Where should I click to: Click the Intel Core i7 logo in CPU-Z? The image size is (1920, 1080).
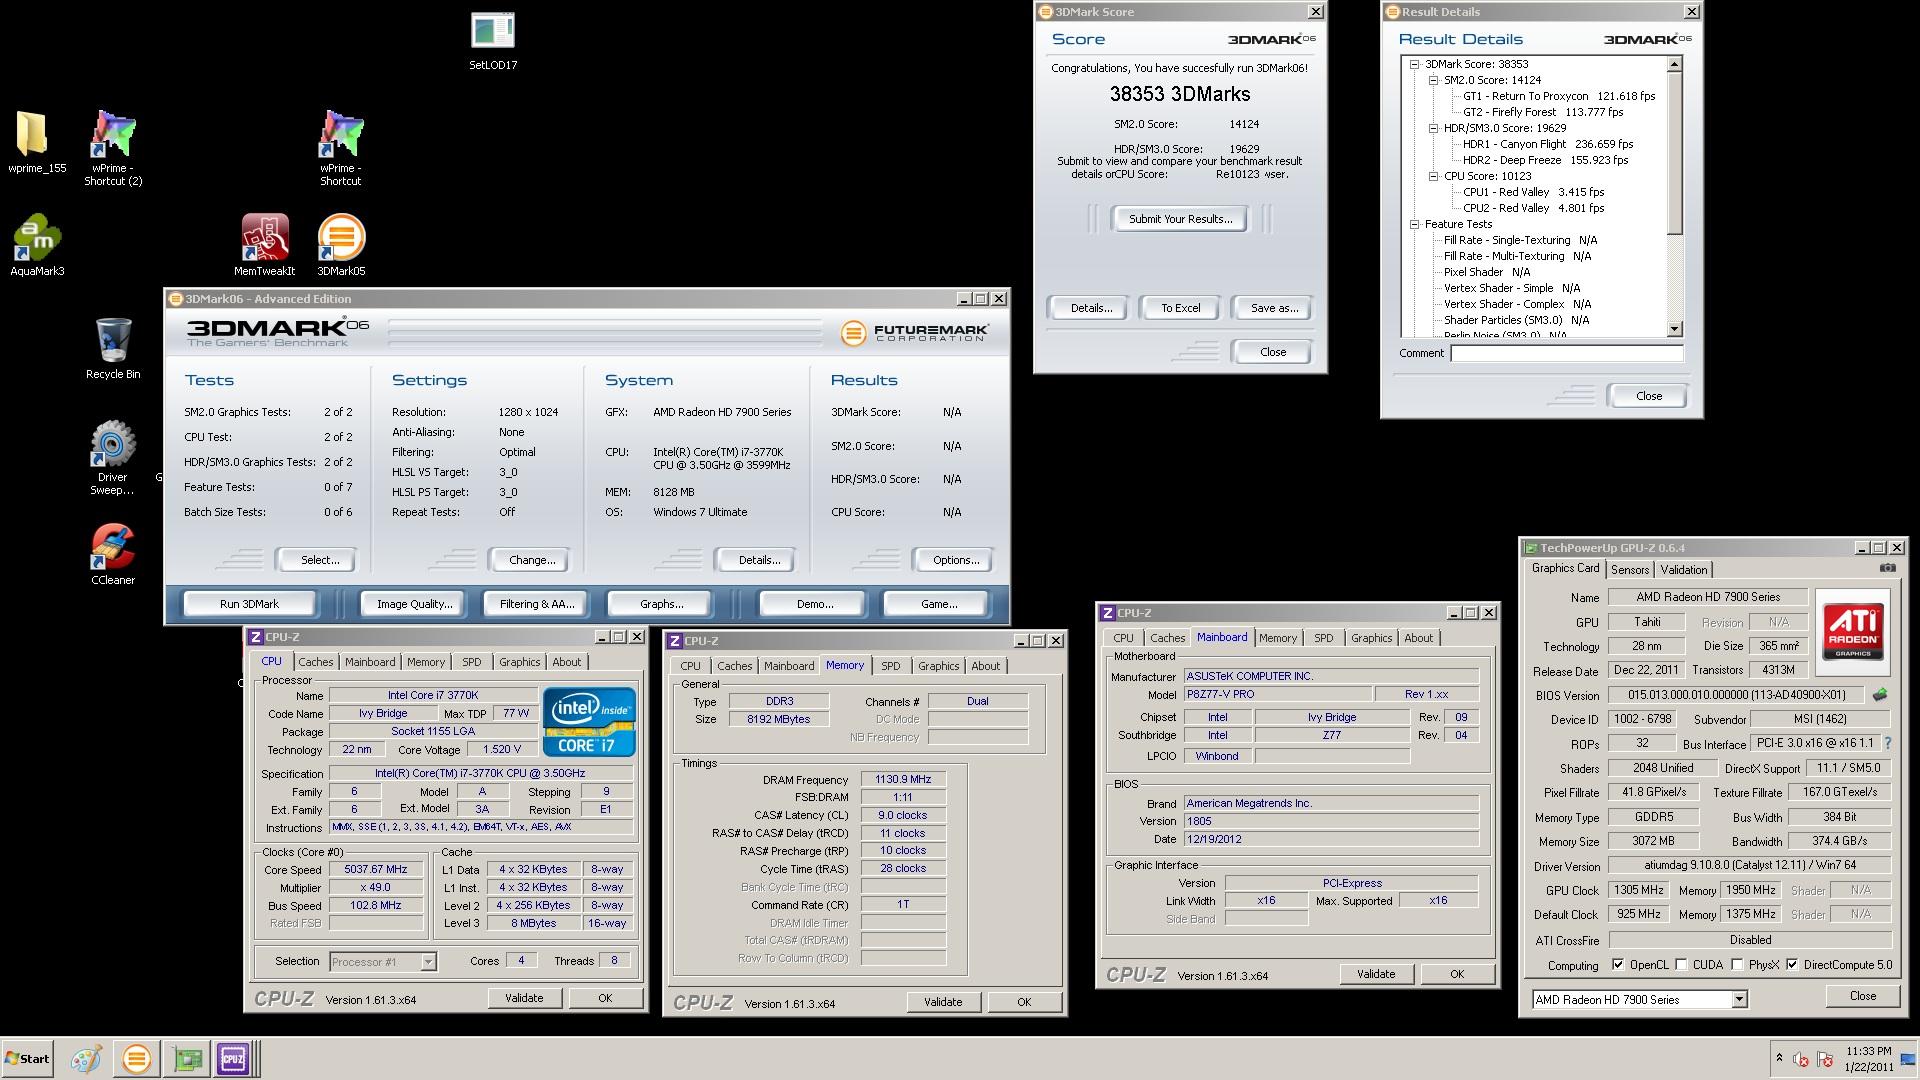588,721
